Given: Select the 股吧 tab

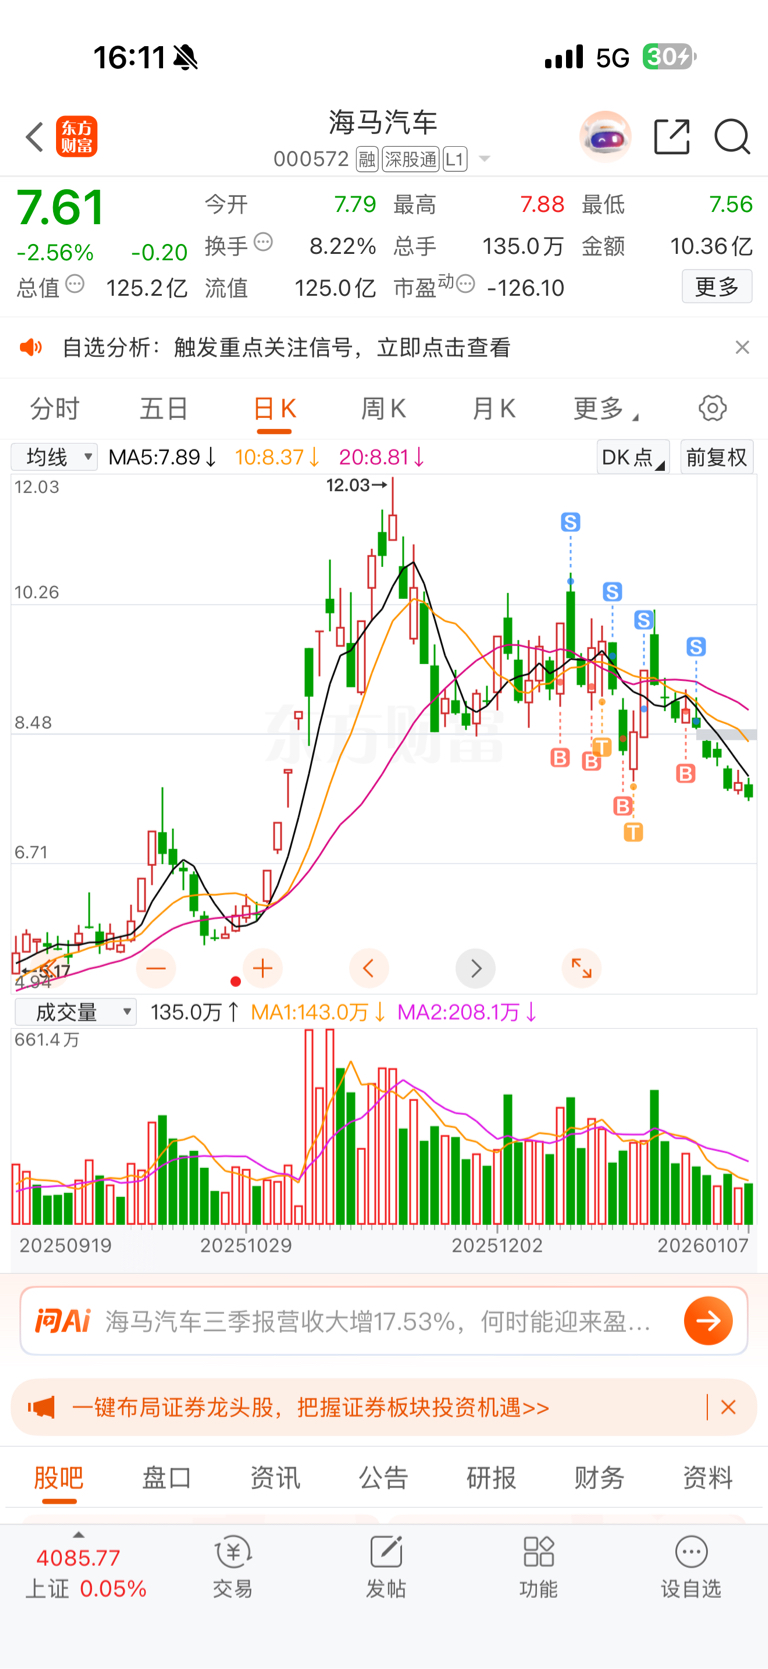Looking at the screenshot, I should 59,1478.
